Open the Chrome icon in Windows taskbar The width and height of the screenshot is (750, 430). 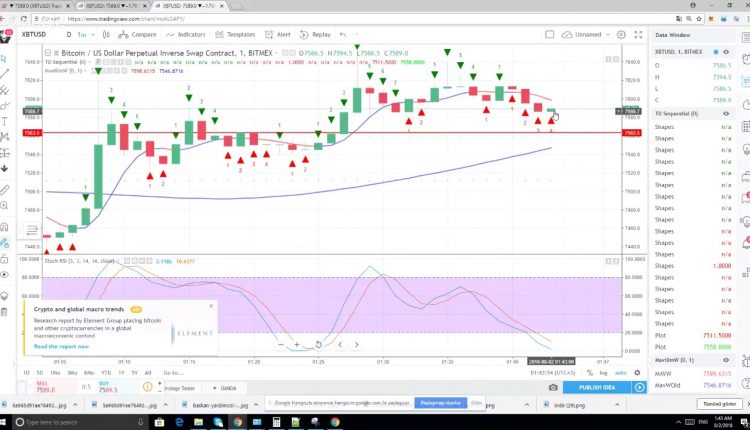point(237,422)
